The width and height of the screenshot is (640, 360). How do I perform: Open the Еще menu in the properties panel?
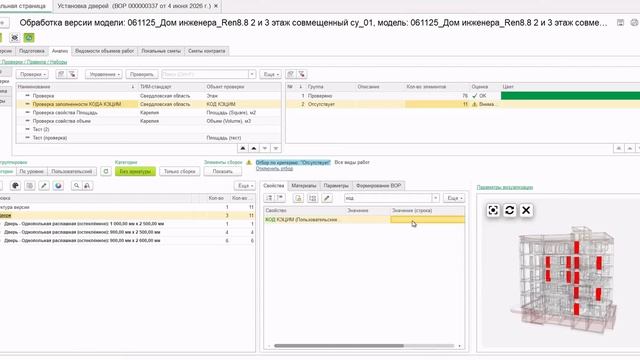[x=454, y=198]
